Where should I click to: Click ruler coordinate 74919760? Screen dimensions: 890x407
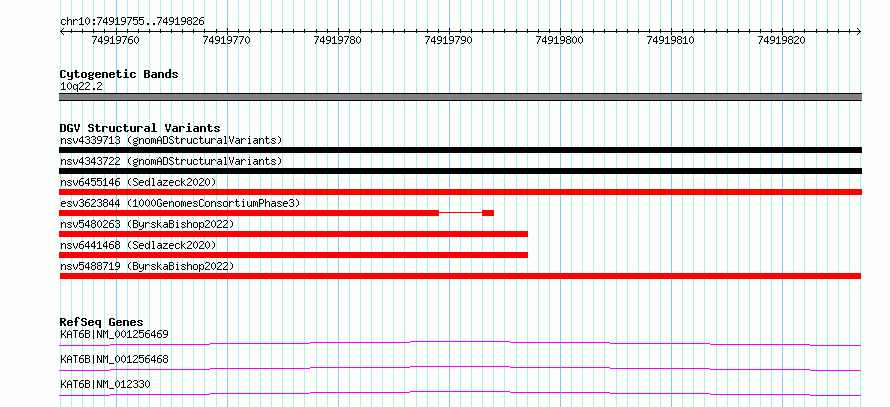(x=115, y=40)
